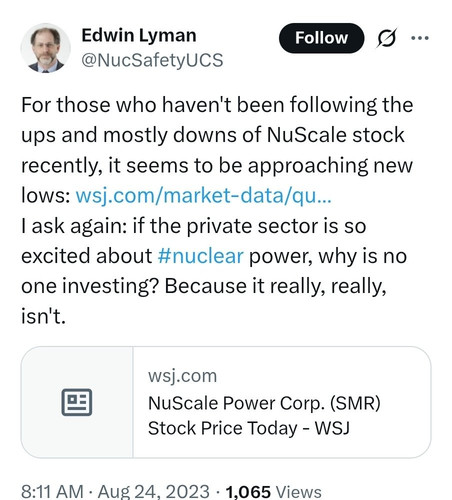The image size is (452, 500).
Task: Click the Edwin Lyman display name
Action: [x=139, y=35]
